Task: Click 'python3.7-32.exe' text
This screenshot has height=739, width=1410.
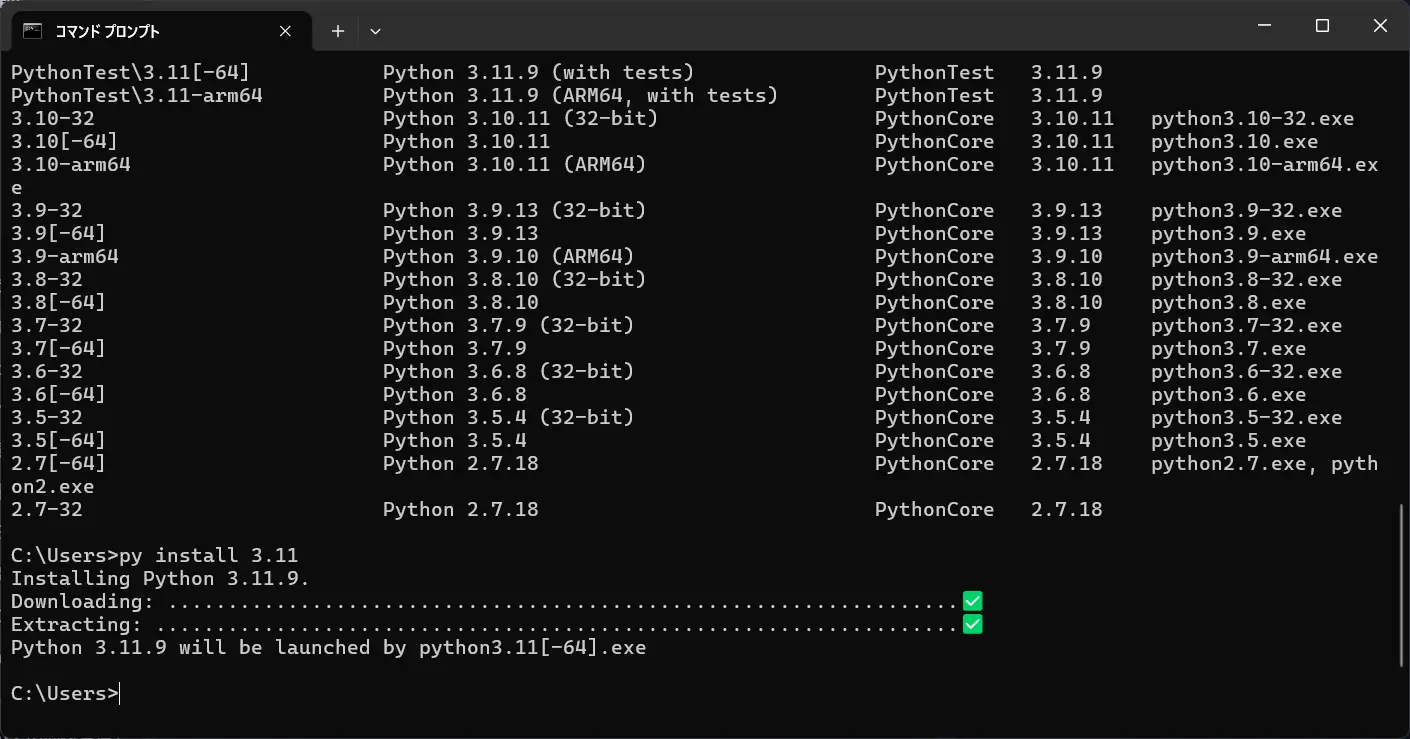Action: click(x=1246, y=325)
